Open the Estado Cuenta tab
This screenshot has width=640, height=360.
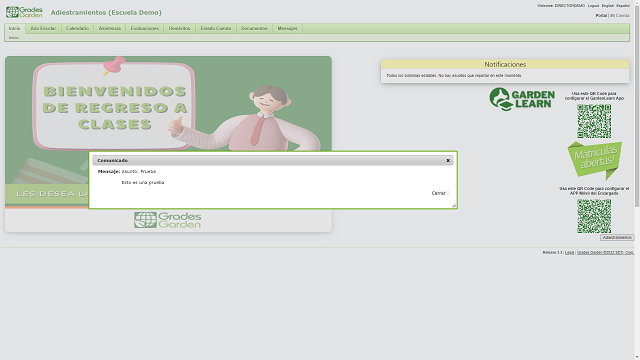click(216, 29)
